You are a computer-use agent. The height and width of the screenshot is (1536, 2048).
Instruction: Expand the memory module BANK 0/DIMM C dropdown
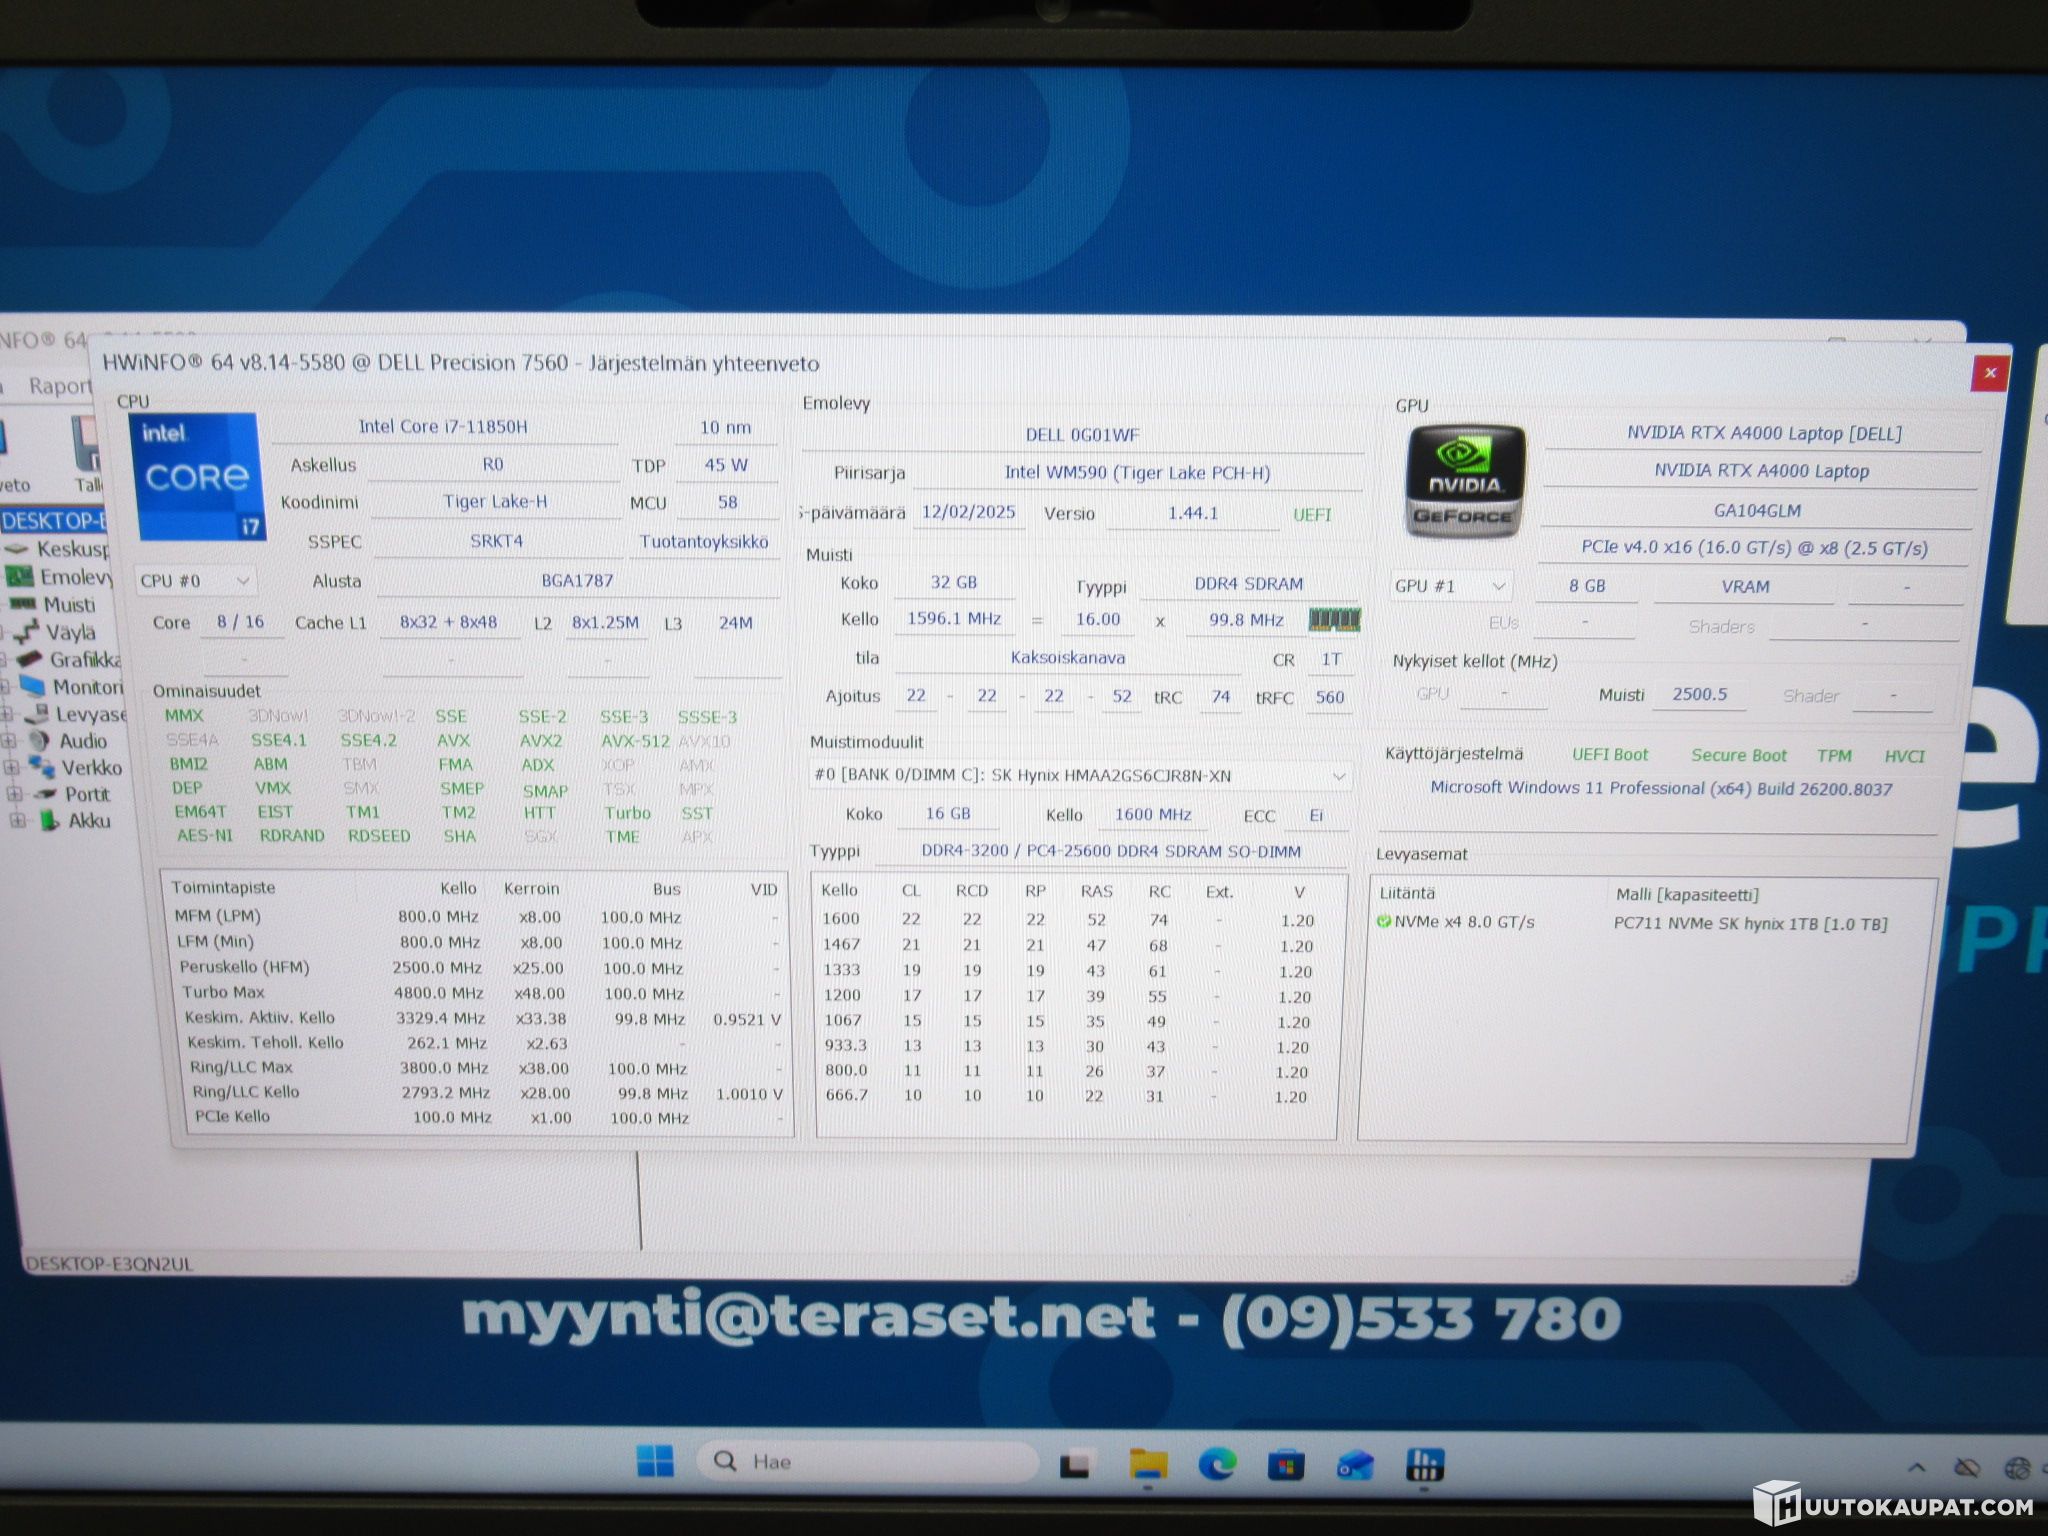[x=1081, y=776]
